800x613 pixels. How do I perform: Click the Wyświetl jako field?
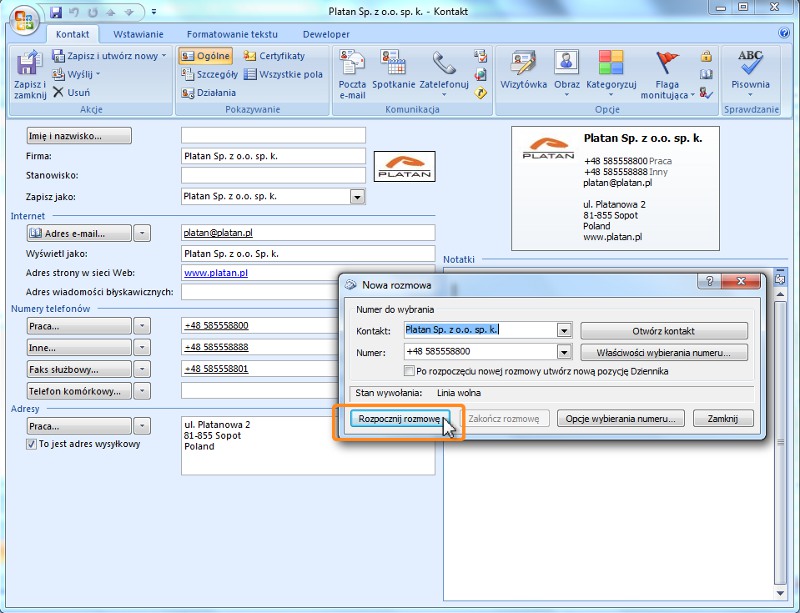coord(308,254)
